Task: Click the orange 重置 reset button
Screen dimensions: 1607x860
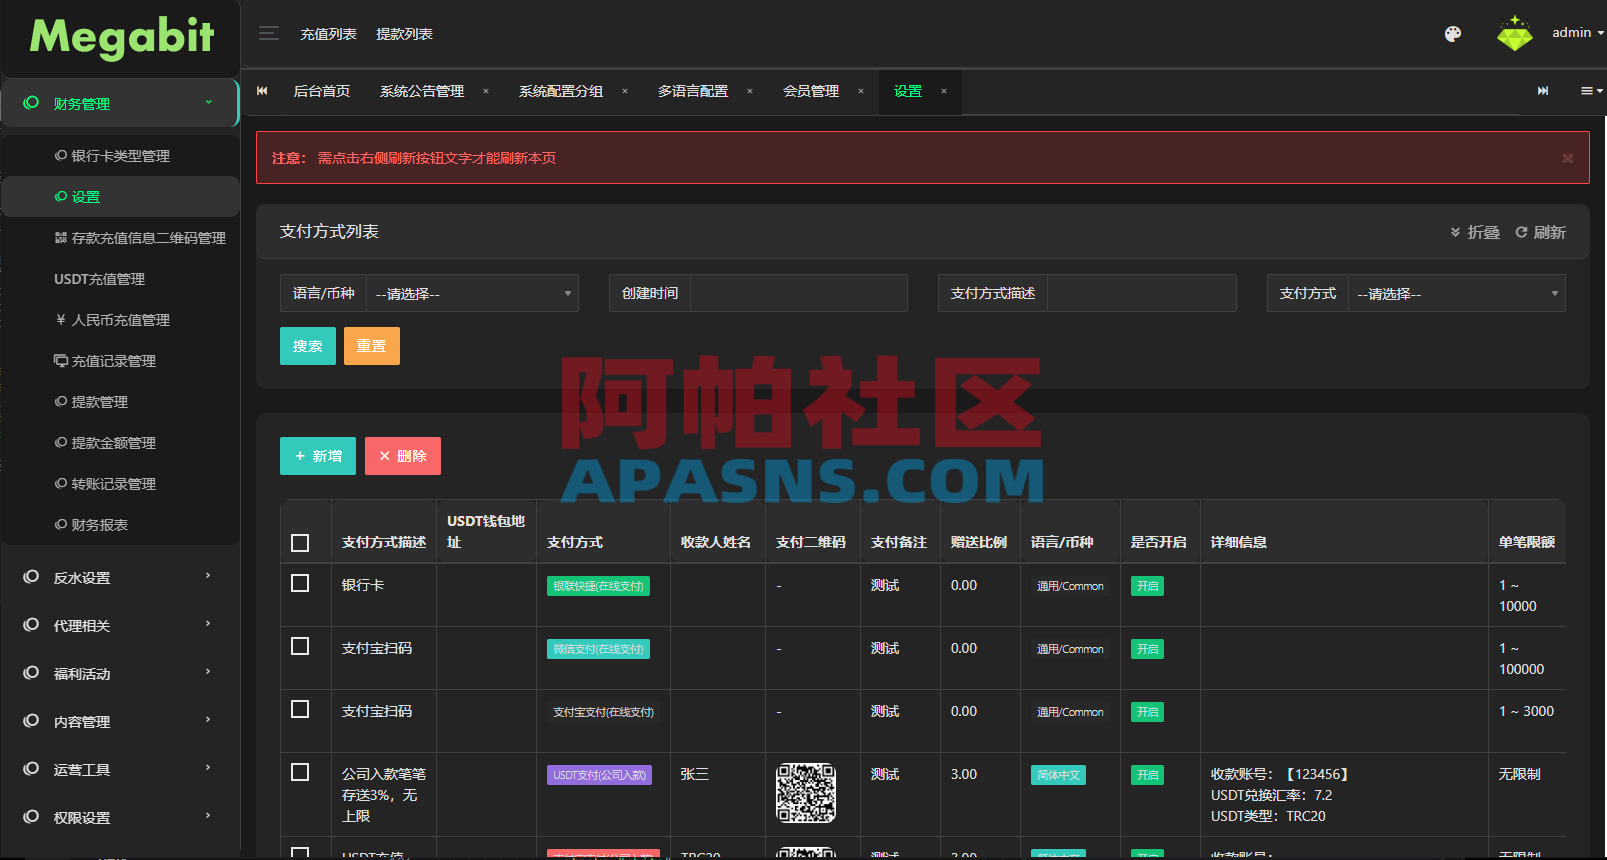Action: pyautogui.click(x=372, y=346)
